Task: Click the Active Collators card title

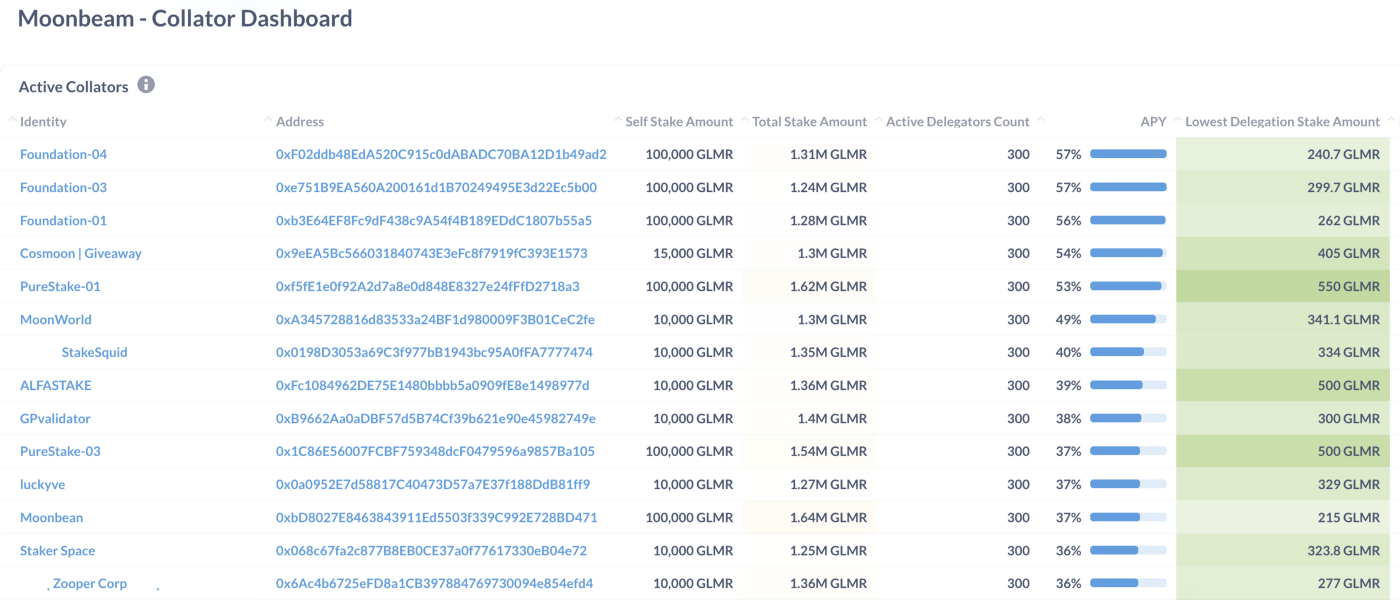Action: coord(73,86)
